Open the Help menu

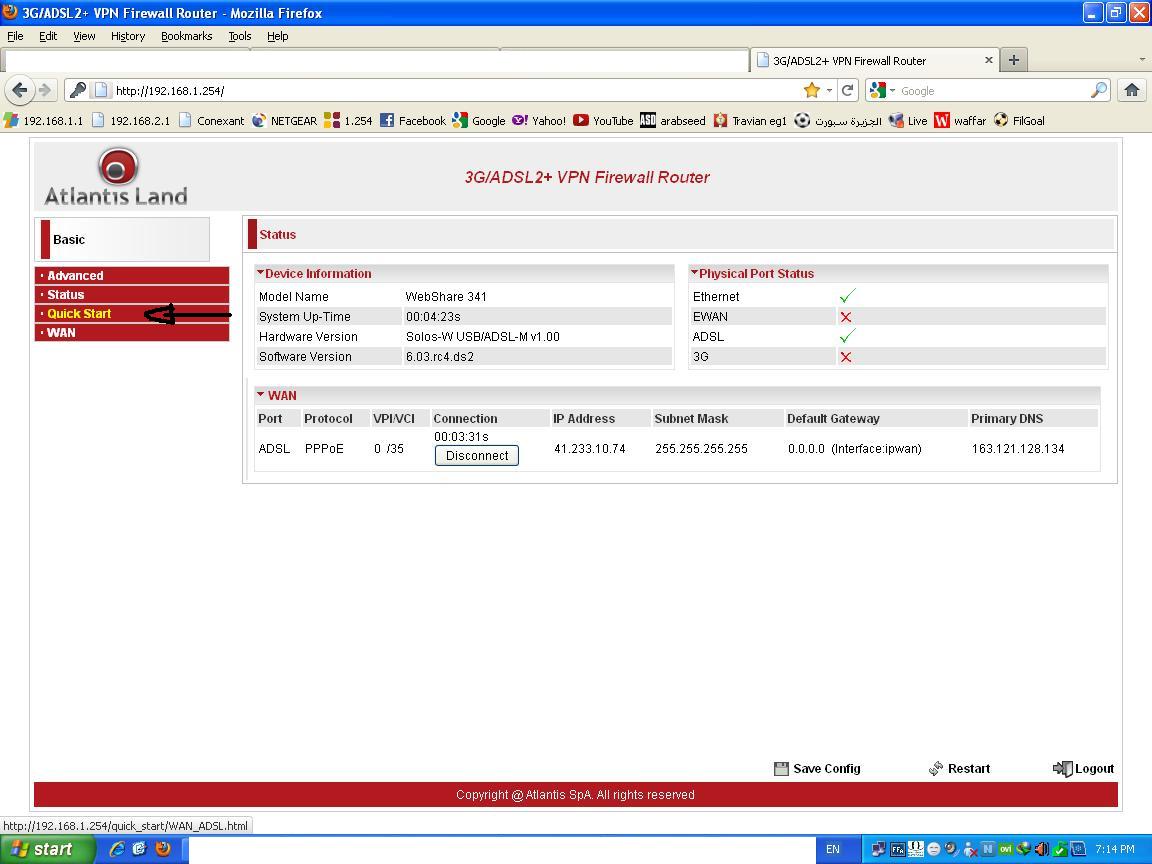(x=278, y=36)
